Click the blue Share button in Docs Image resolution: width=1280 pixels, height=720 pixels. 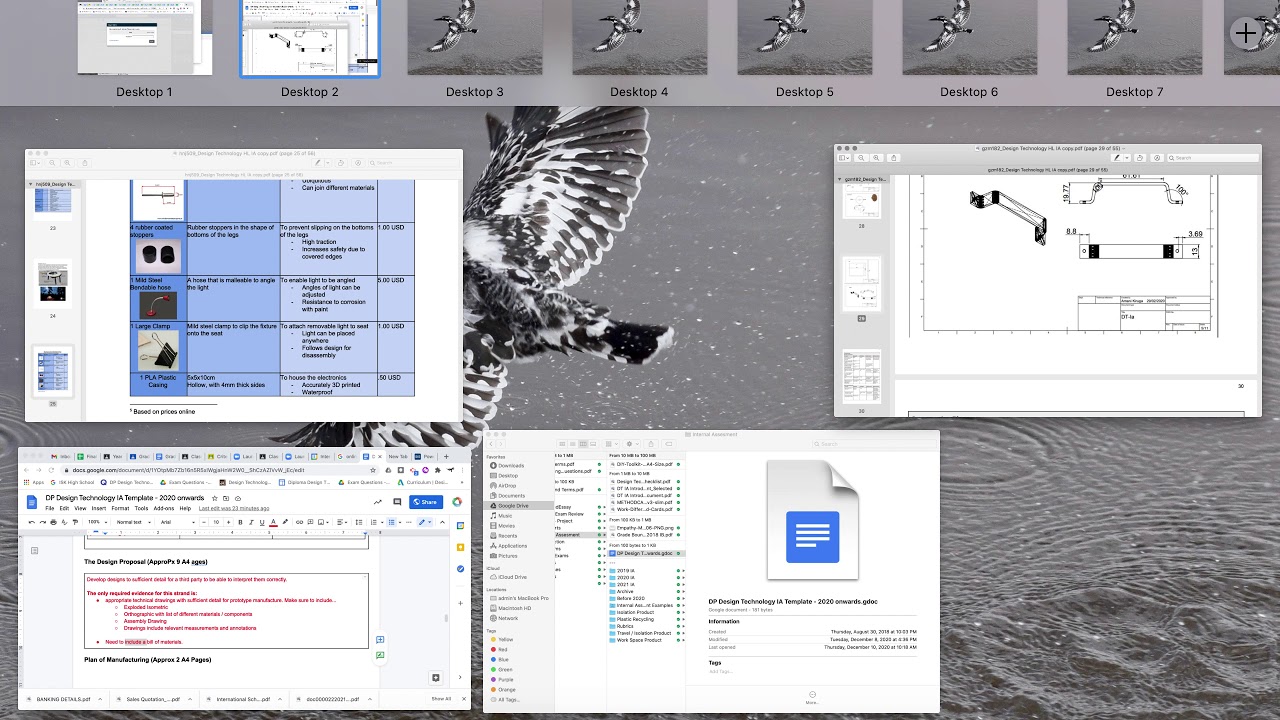(426, 502)
